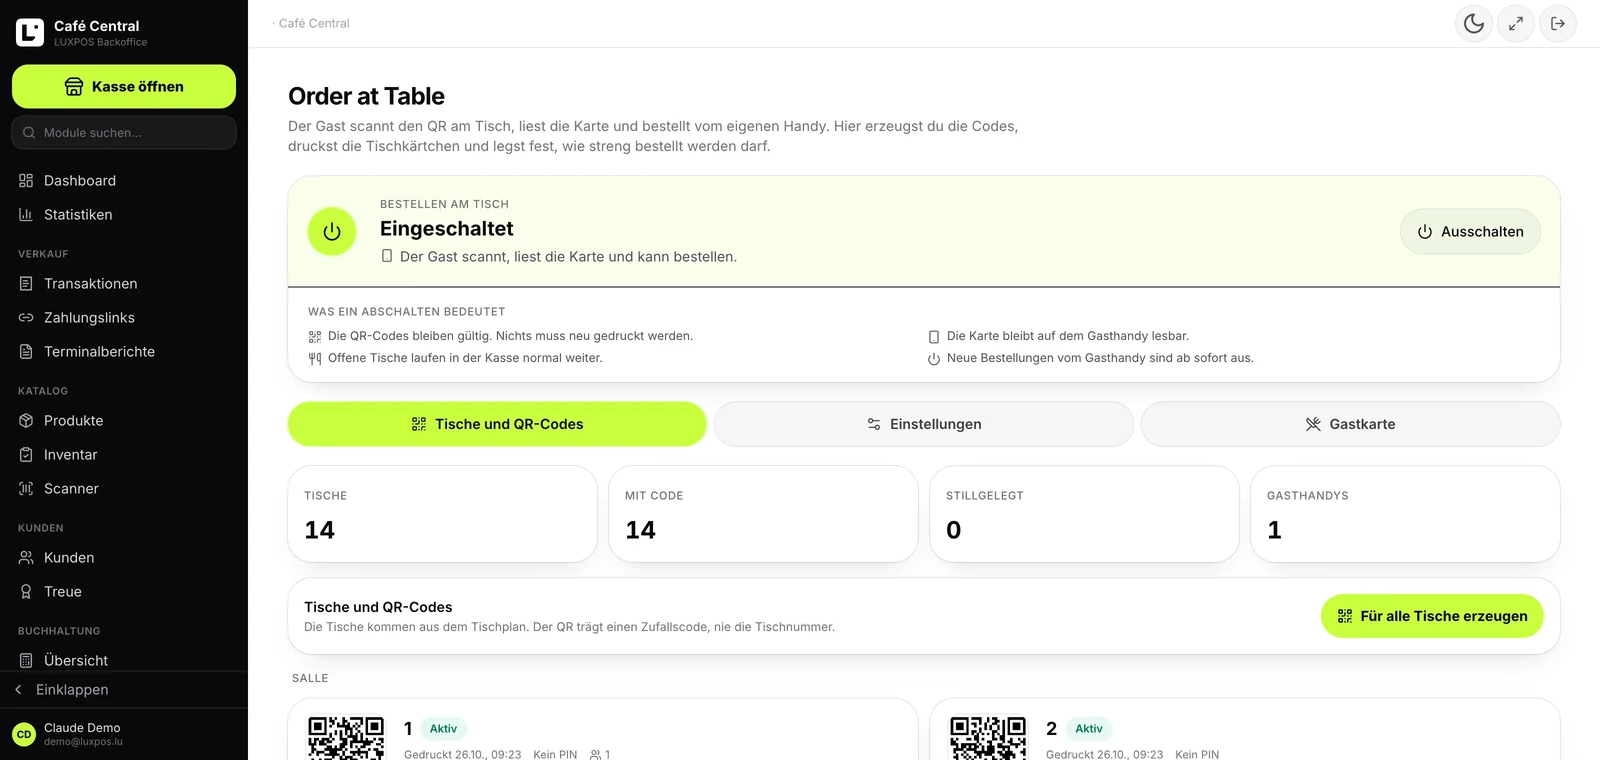Open the Dashboard module

tap(124, 181)
